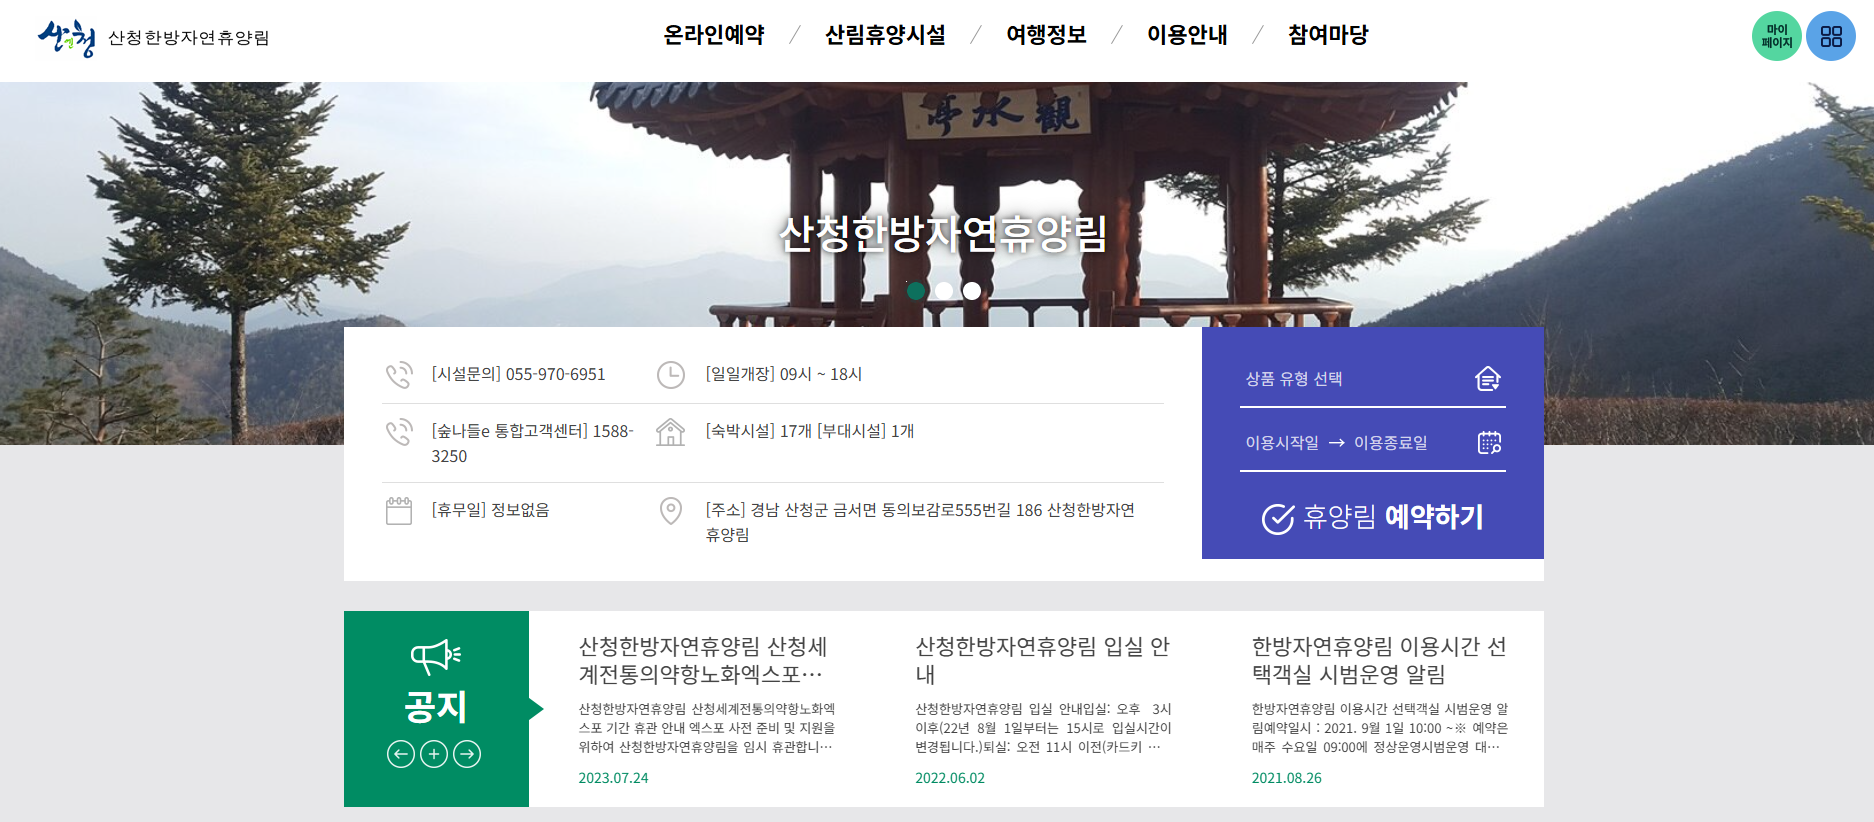Click the notice date 2021.08.26
1874x822 pixels.
point(1287,778)
